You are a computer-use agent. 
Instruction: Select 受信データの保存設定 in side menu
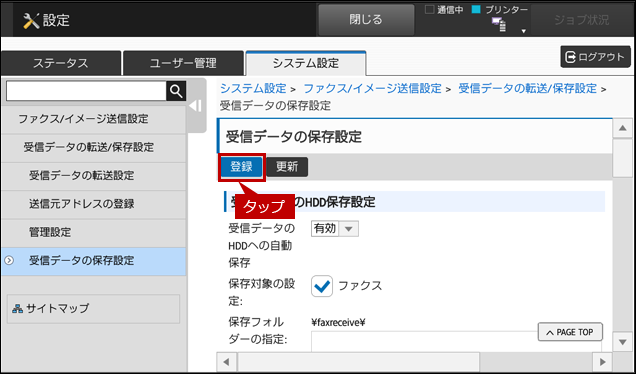tap(94, 261)
